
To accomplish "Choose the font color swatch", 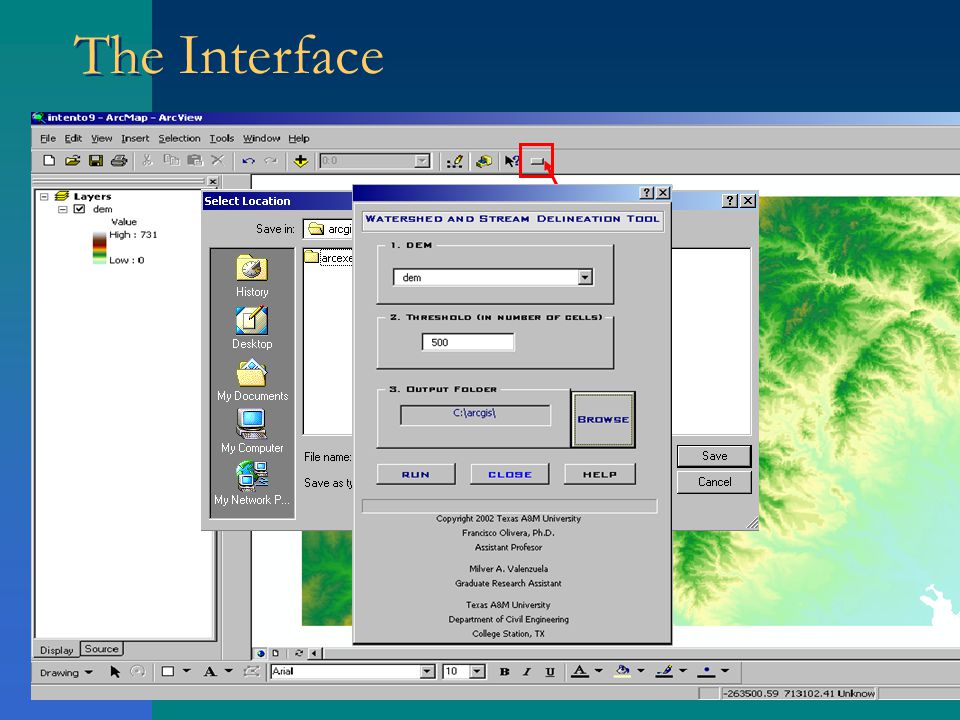I will pos(579,672).
